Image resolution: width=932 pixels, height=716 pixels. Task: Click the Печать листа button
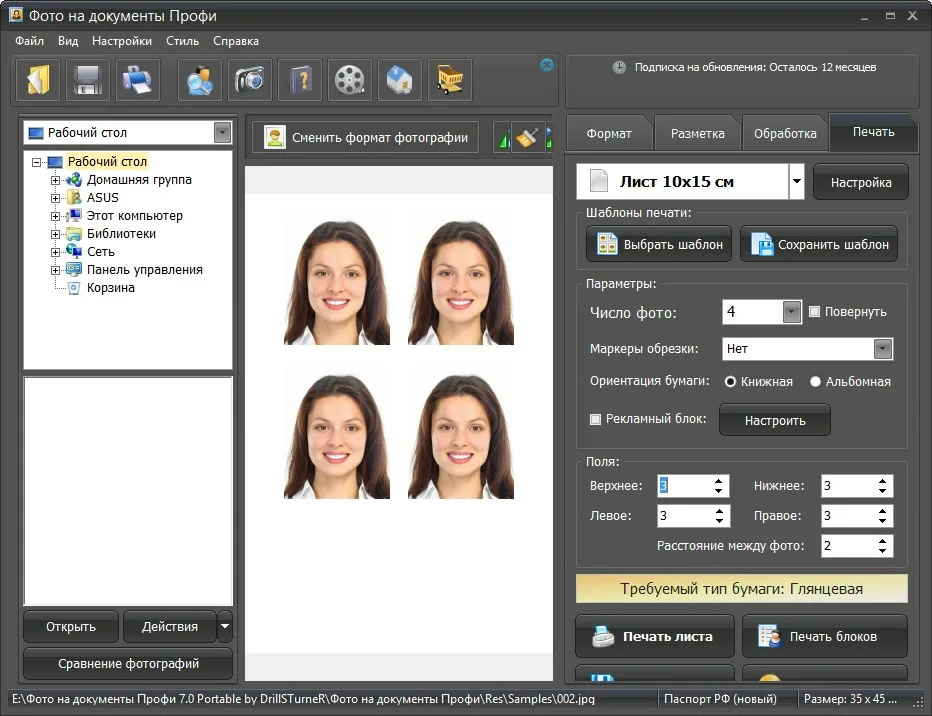[655, 636]
